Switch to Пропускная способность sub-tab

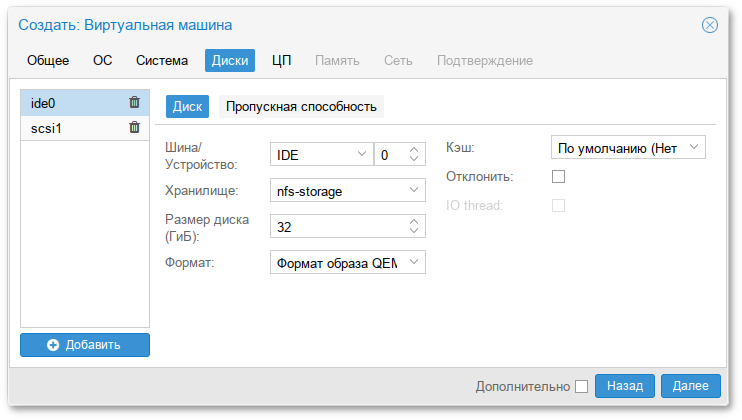[x=301, y=106]
